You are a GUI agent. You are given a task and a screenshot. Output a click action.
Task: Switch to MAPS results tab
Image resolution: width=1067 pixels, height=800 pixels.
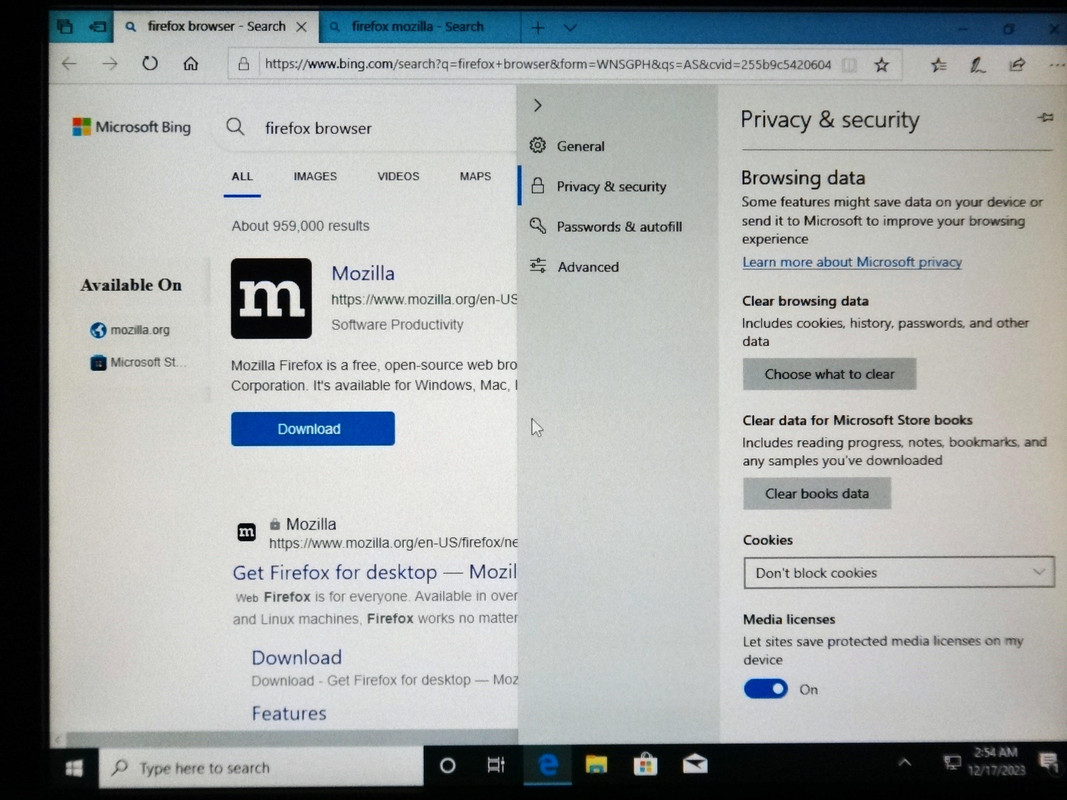tap(475, 176)
